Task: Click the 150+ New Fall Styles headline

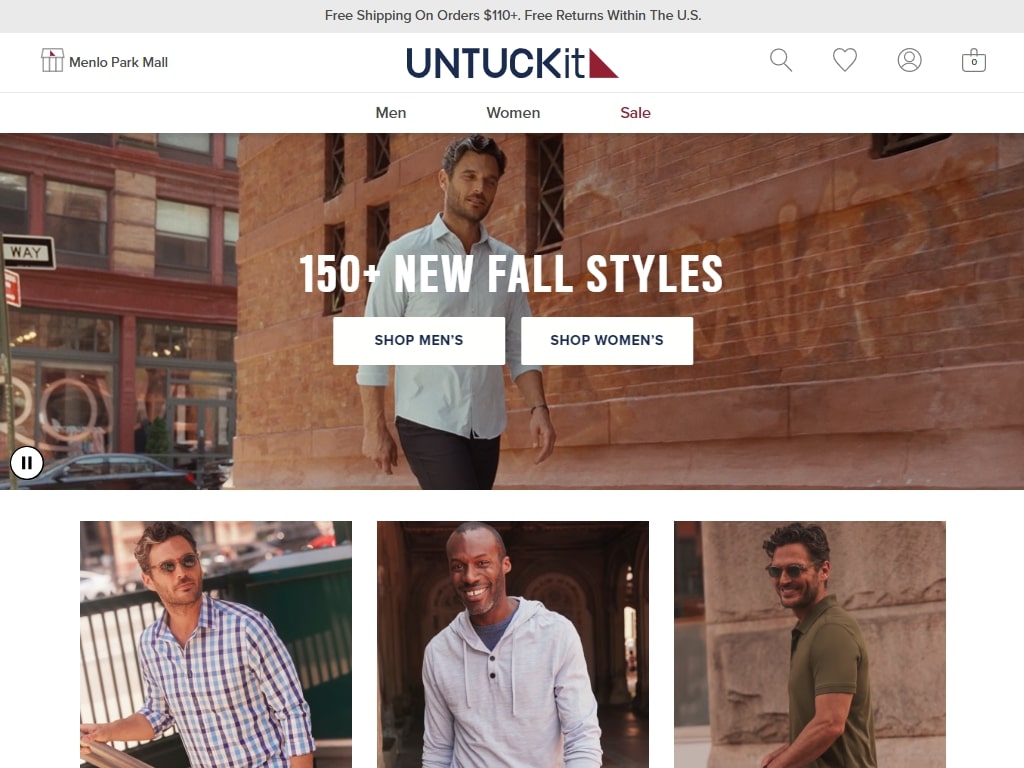Action: 511,274
